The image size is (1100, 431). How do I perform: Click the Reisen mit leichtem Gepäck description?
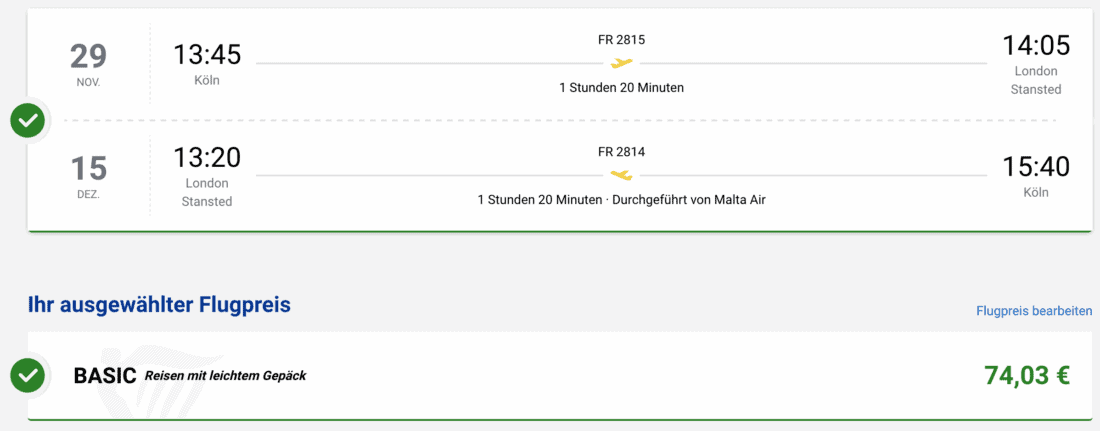click(225, 376)
